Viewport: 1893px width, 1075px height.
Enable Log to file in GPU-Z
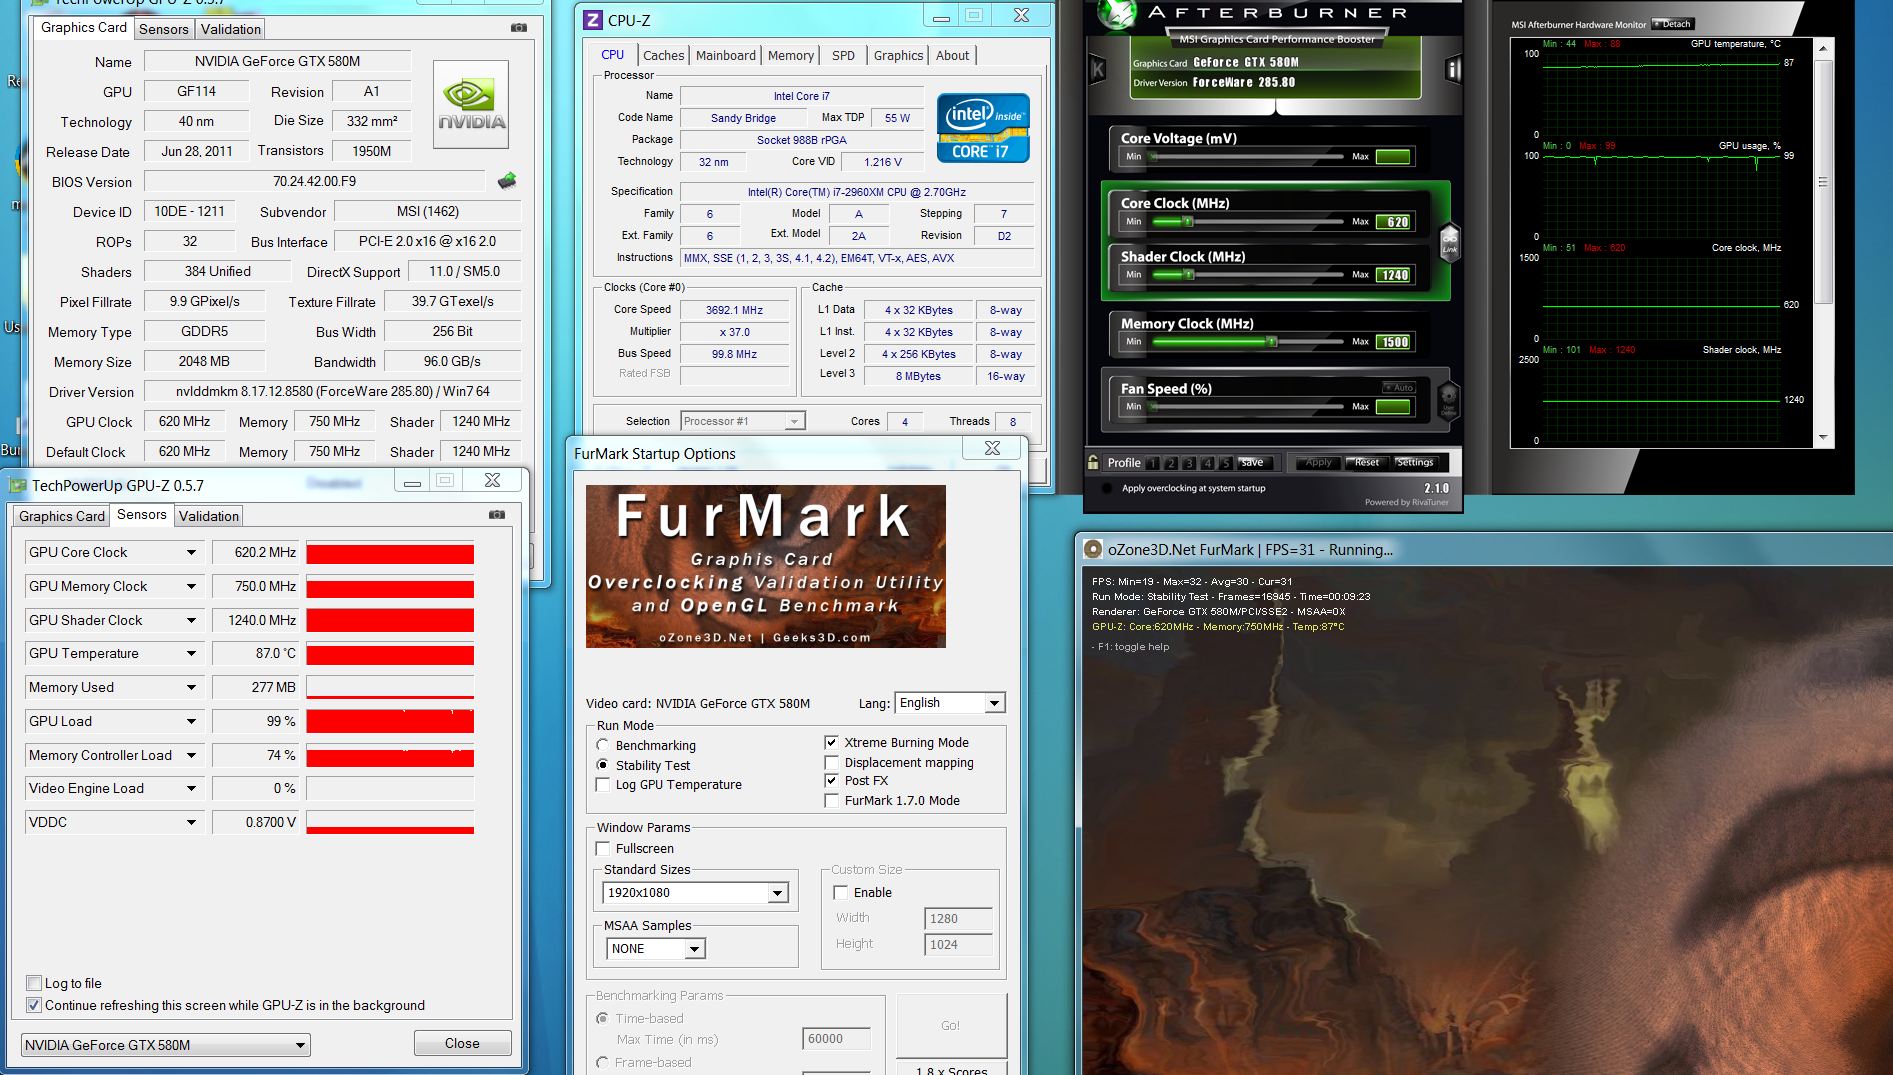pyautogui.click(x=34, y=983)
